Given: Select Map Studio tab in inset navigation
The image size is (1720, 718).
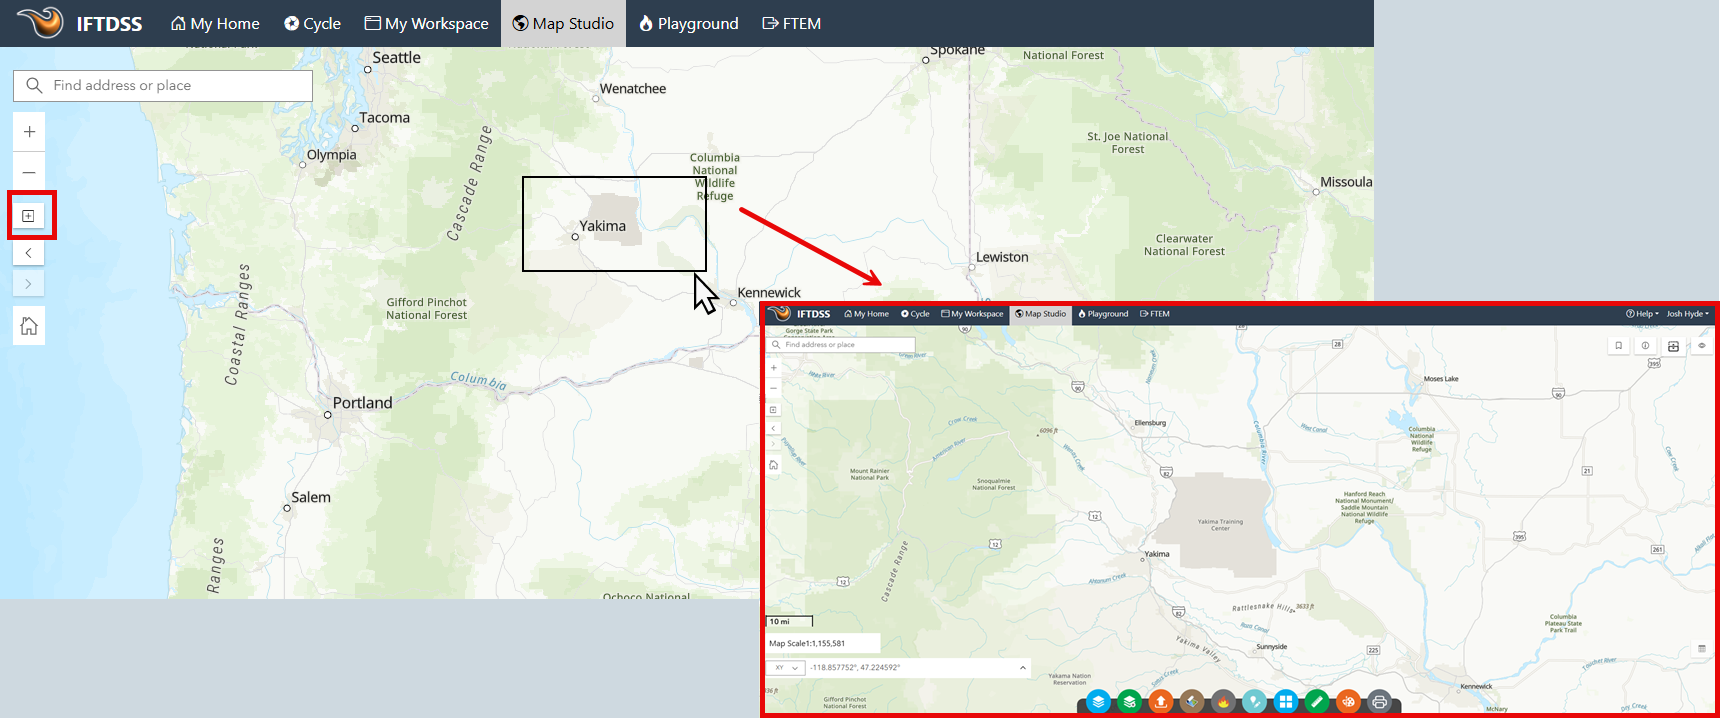Looking at the screenshot, I should (x=1040, y=314).
